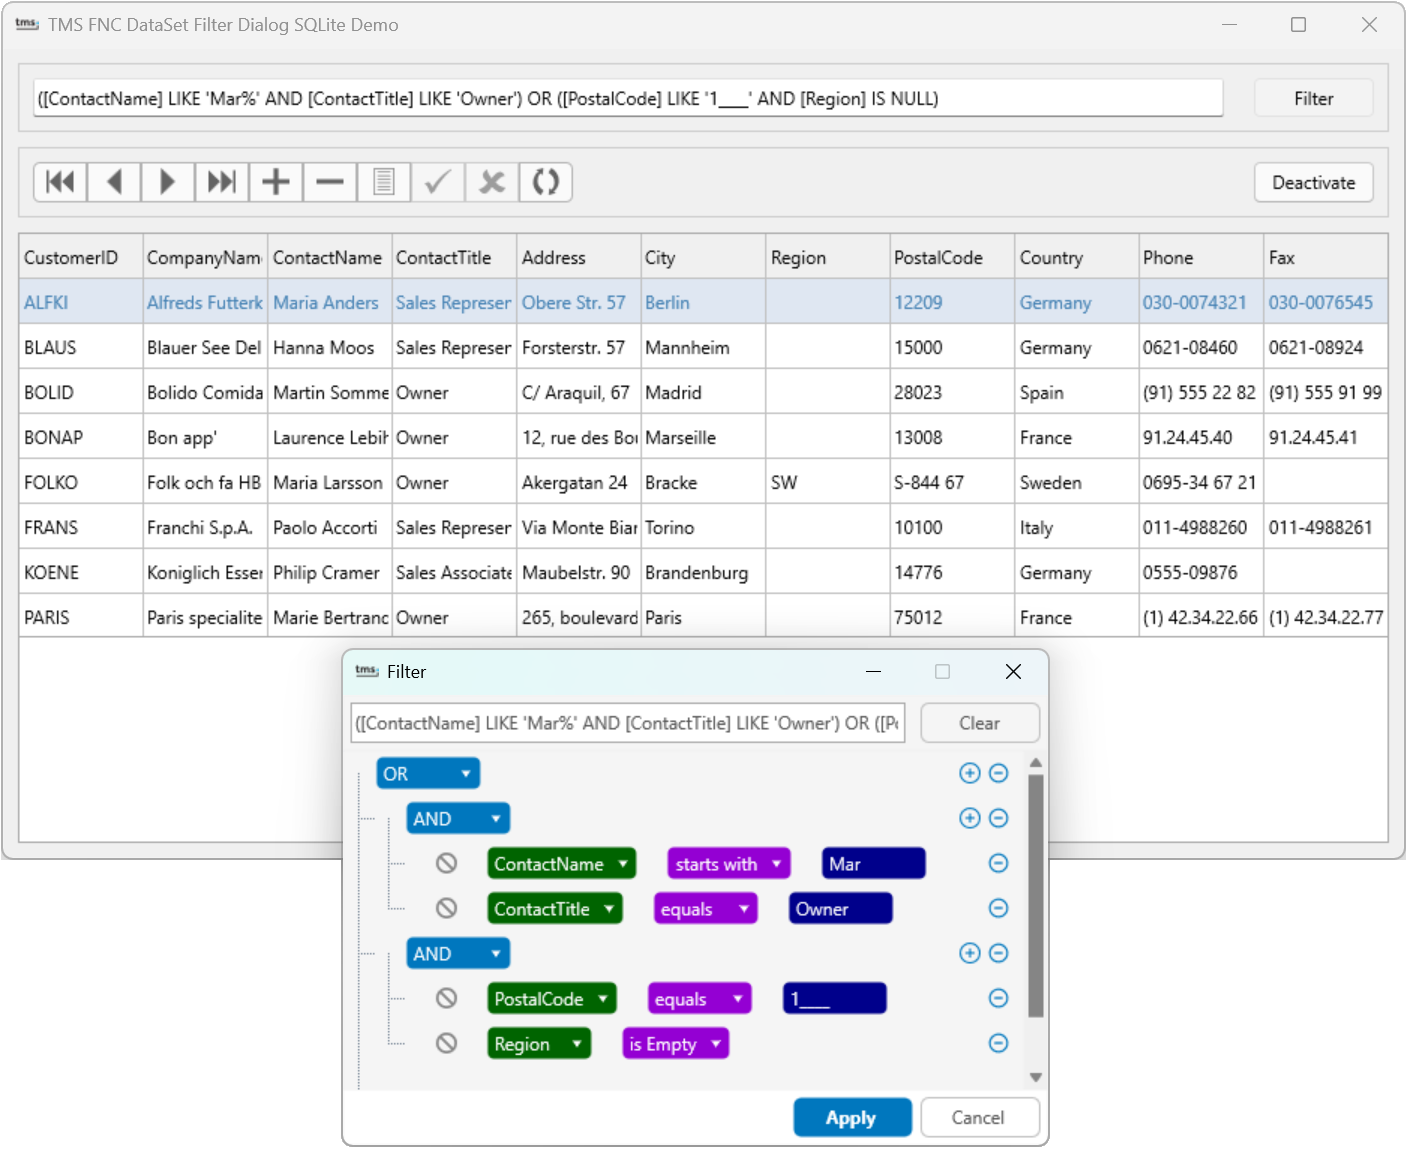Screen dimensions: 1408x1149
Task: Add condition to second AND group
Action: point(969,953)
